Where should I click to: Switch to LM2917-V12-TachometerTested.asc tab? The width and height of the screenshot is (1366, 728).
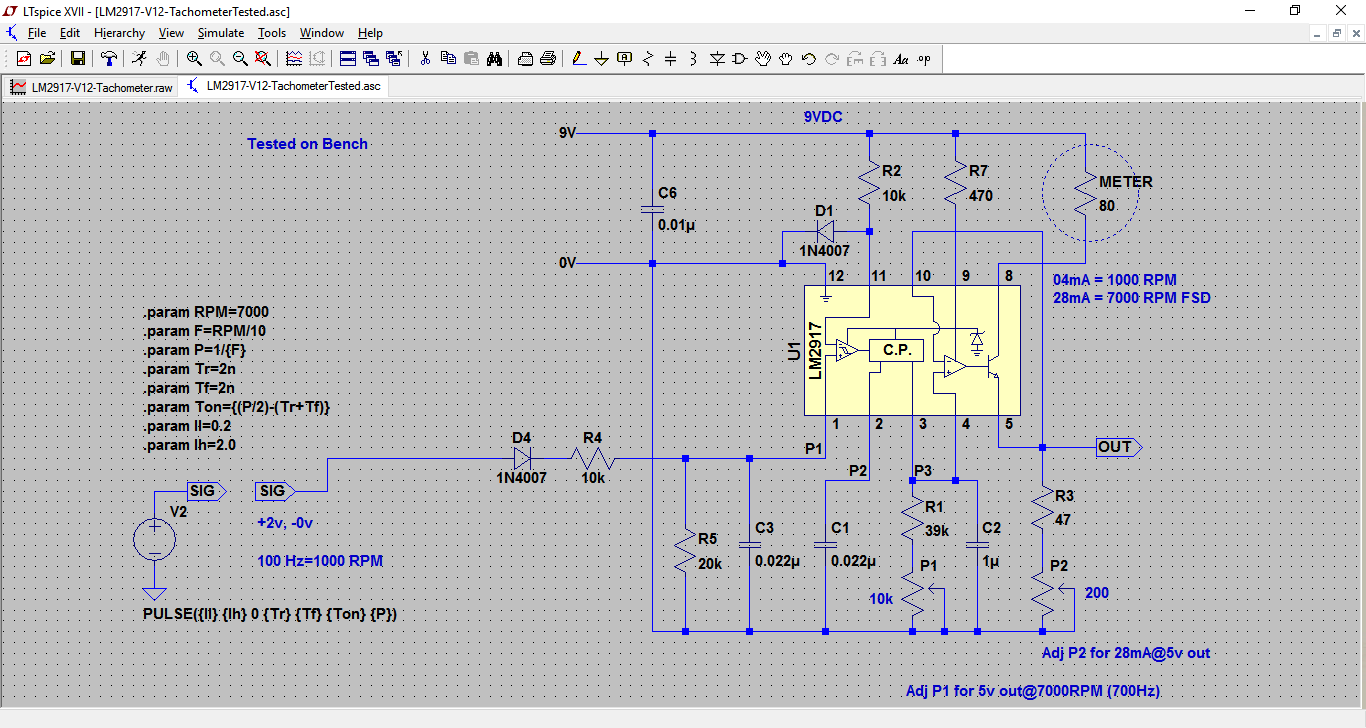[283, 86]
